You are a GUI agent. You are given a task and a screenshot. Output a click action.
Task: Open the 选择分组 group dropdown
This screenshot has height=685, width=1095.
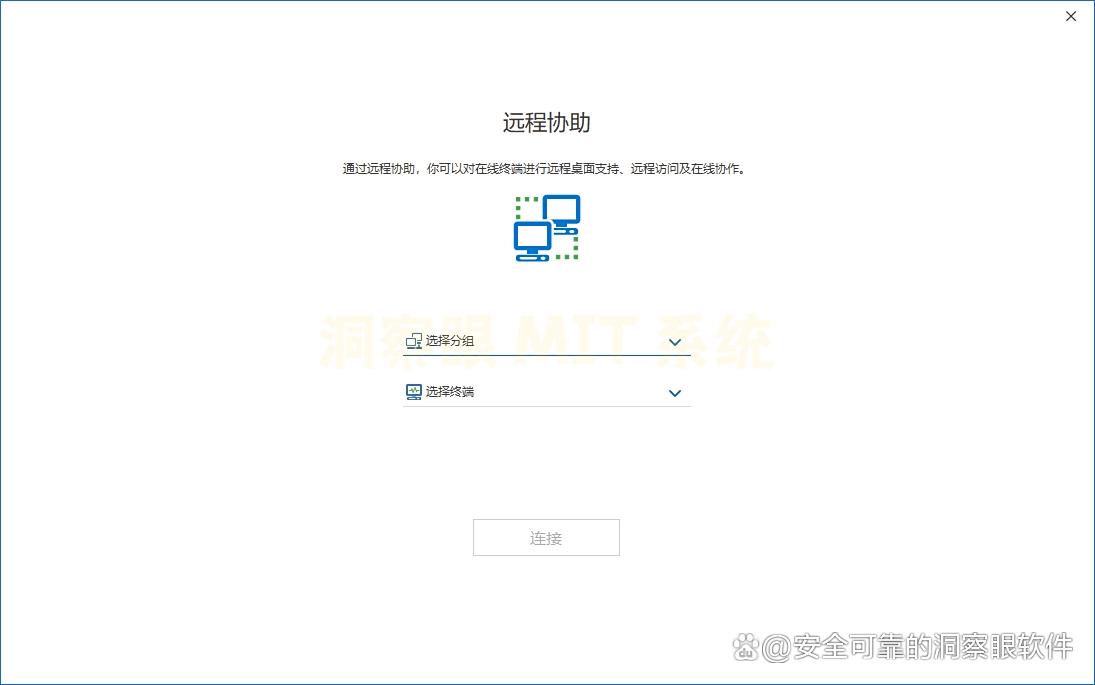click(546, 341)
